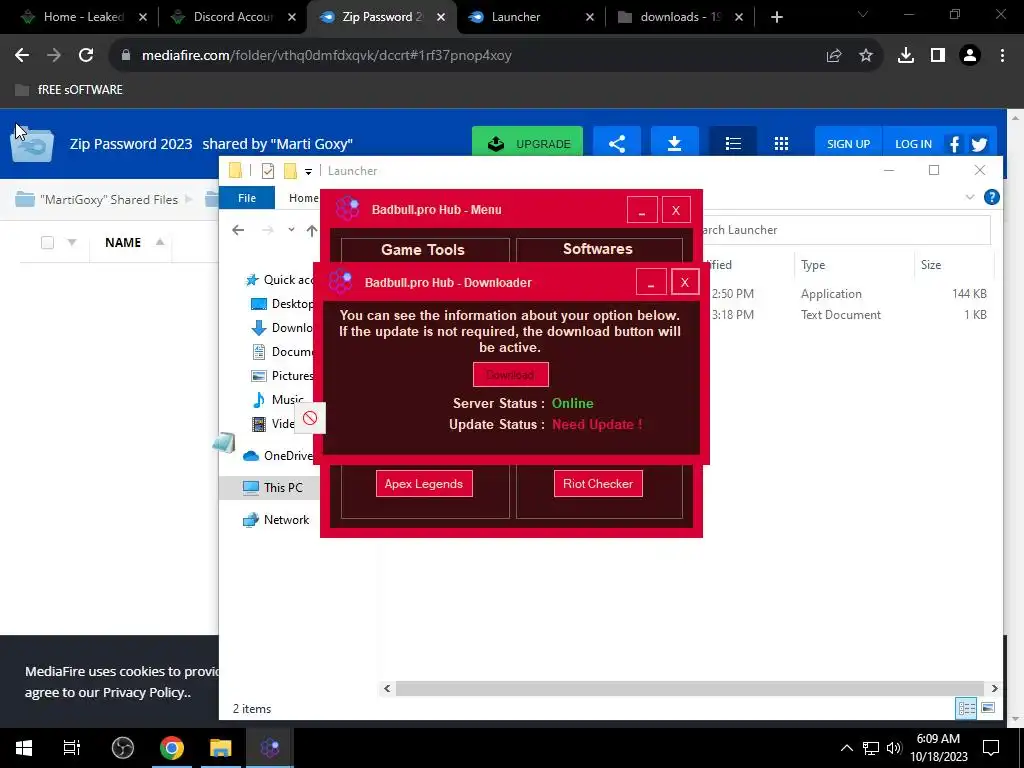Open OBS Studio from the taskbar
Screen dimensions: 1024x768
coord(122,748)
